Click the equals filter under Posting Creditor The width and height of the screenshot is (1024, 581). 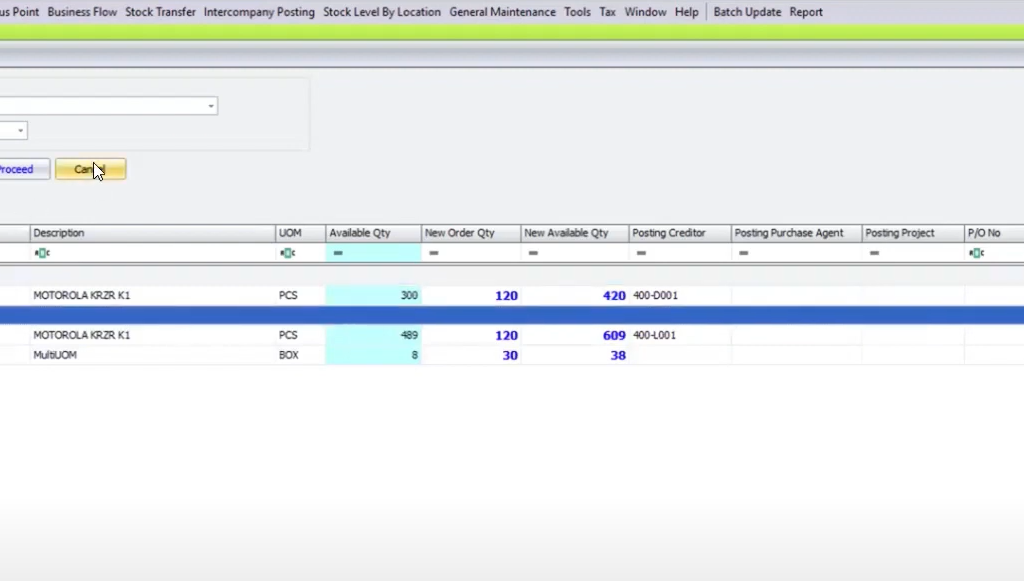point(641,253)
